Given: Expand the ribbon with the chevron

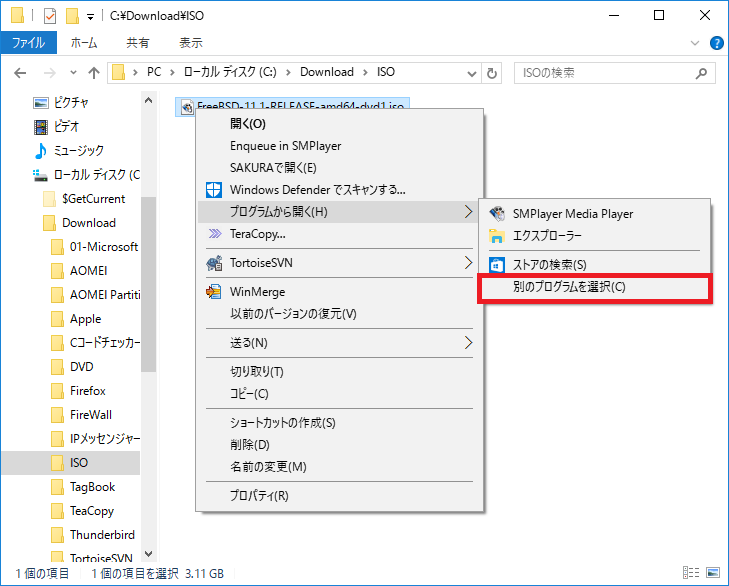Looking at the screenshot, I should [695, 43].
